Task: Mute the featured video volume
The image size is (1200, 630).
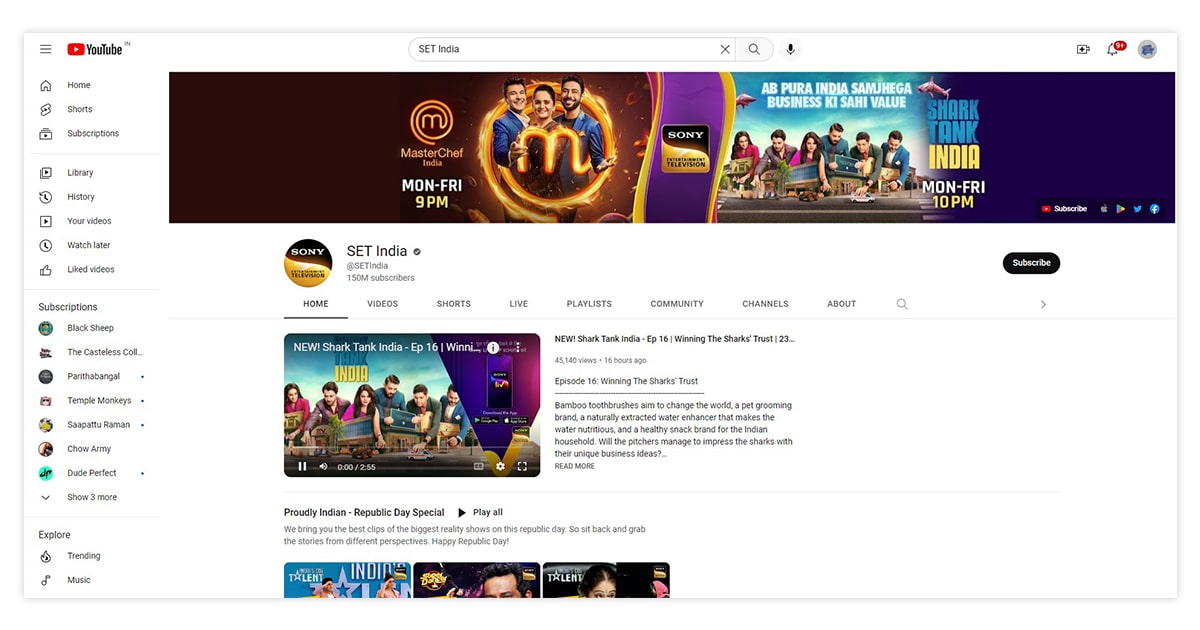Action: pos(323,466)
